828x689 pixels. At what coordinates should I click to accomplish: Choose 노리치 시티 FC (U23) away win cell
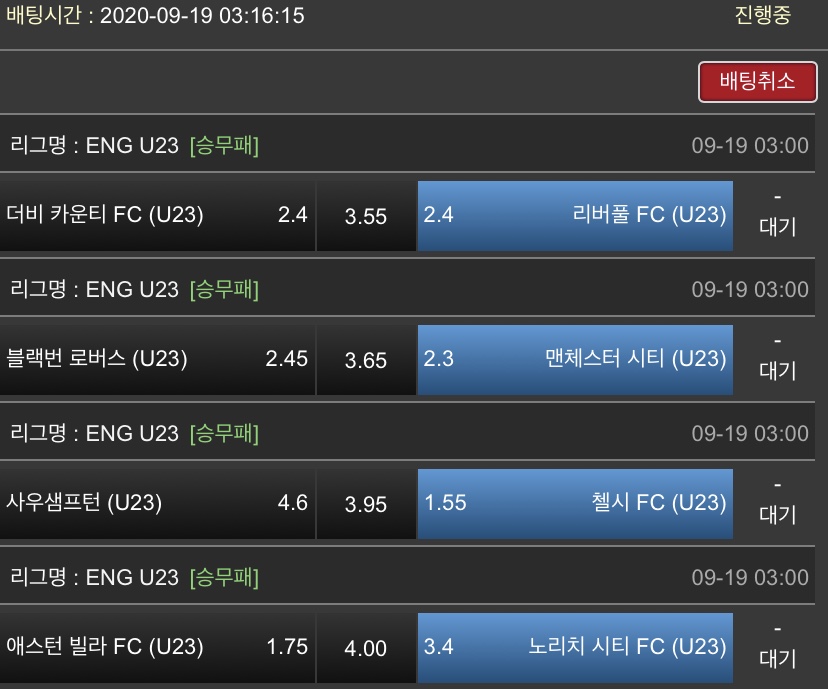(575, 647)
